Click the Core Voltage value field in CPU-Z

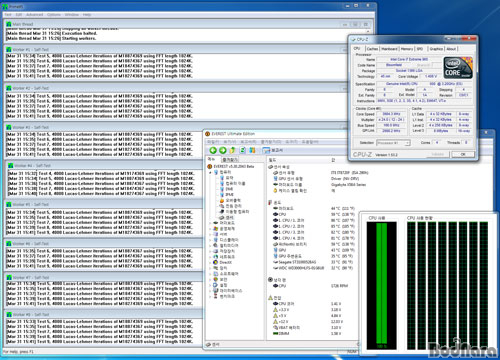(431, 77)
